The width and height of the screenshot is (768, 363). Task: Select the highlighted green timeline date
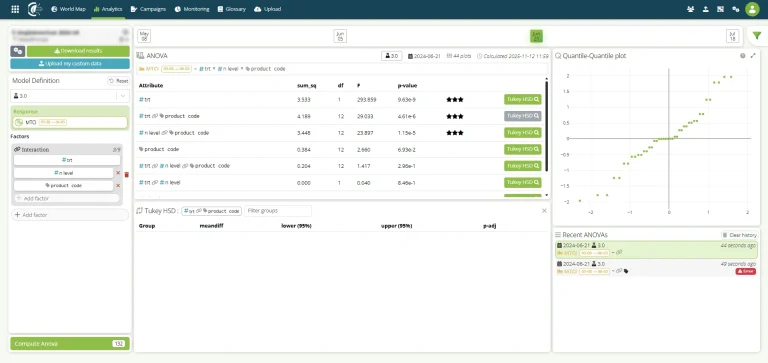click(536, 36)
